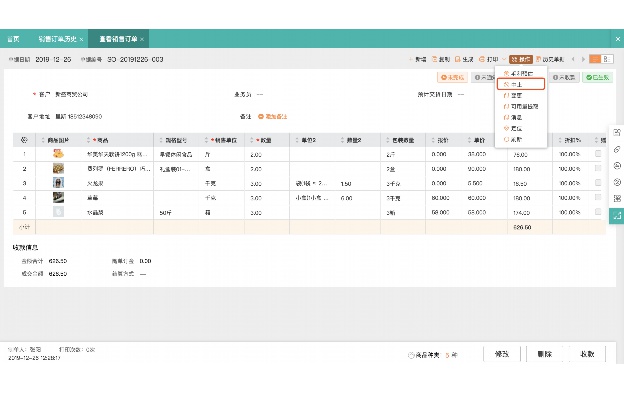This screenshot has height=393, width=624.
Task: Click quantity 3.00 in table row 1
Action: click(x=256, y=154)
